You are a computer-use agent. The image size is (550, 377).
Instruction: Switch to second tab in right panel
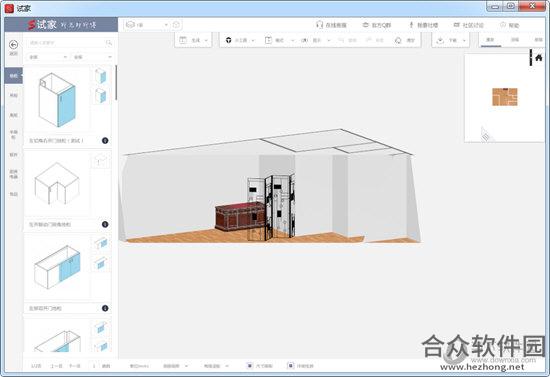pyautogui.click(x=515, y=40)
